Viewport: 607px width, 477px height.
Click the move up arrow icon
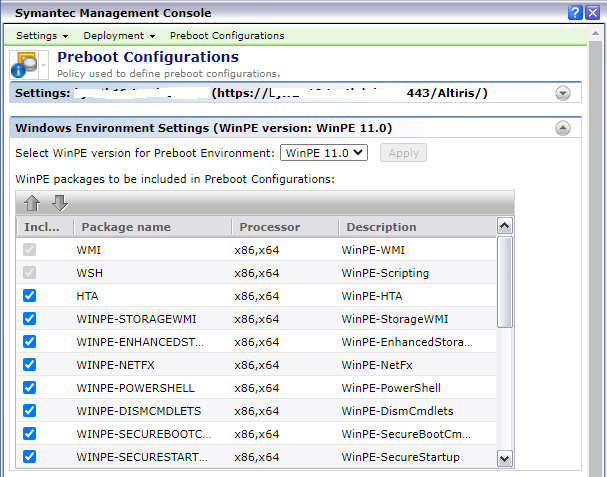32,203
